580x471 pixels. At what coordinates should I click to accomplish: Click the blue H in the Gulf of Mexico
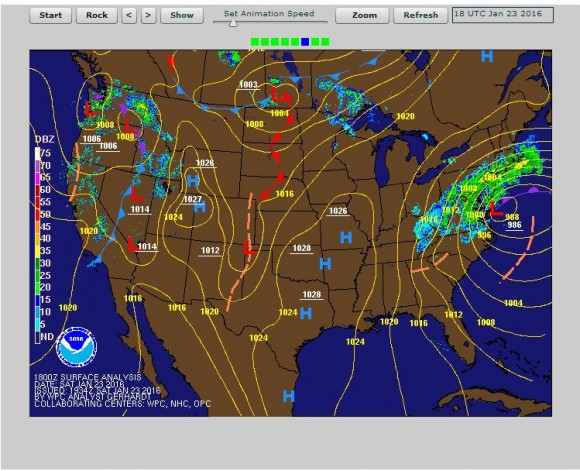pos(289,396)
